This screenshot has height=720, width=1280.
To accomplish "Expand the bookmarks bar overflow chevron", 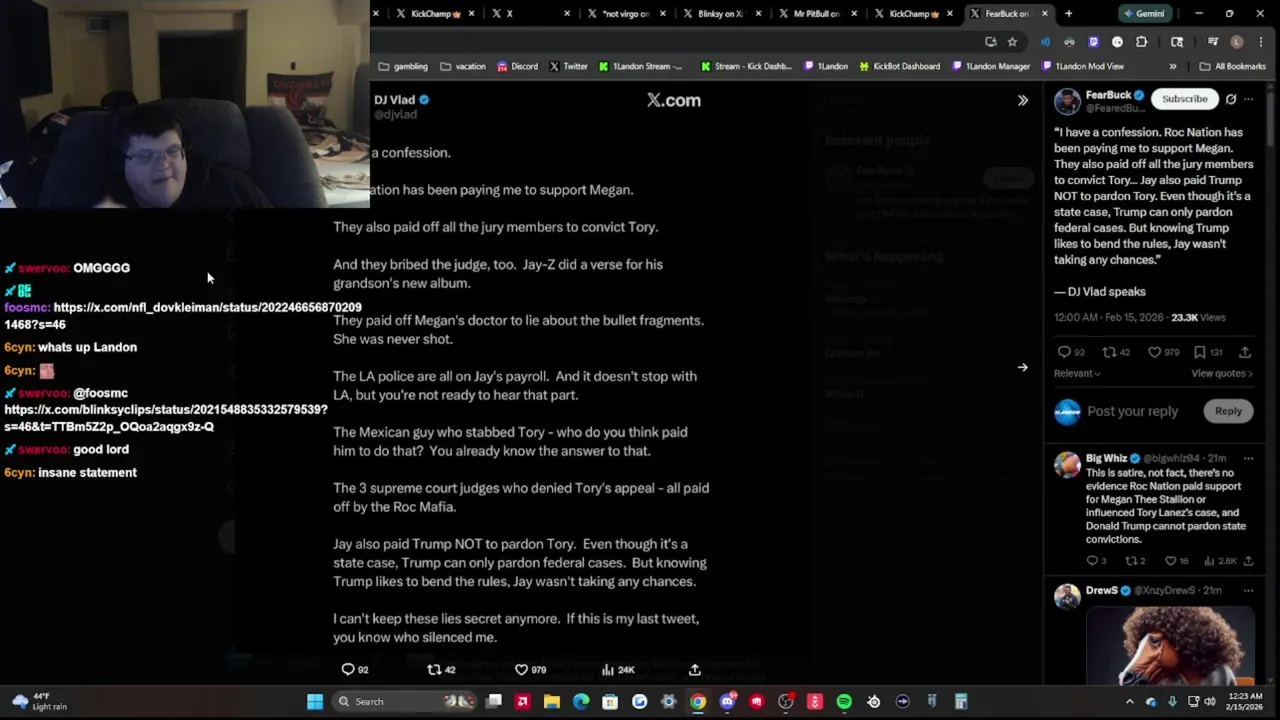I will (1173, 66).
